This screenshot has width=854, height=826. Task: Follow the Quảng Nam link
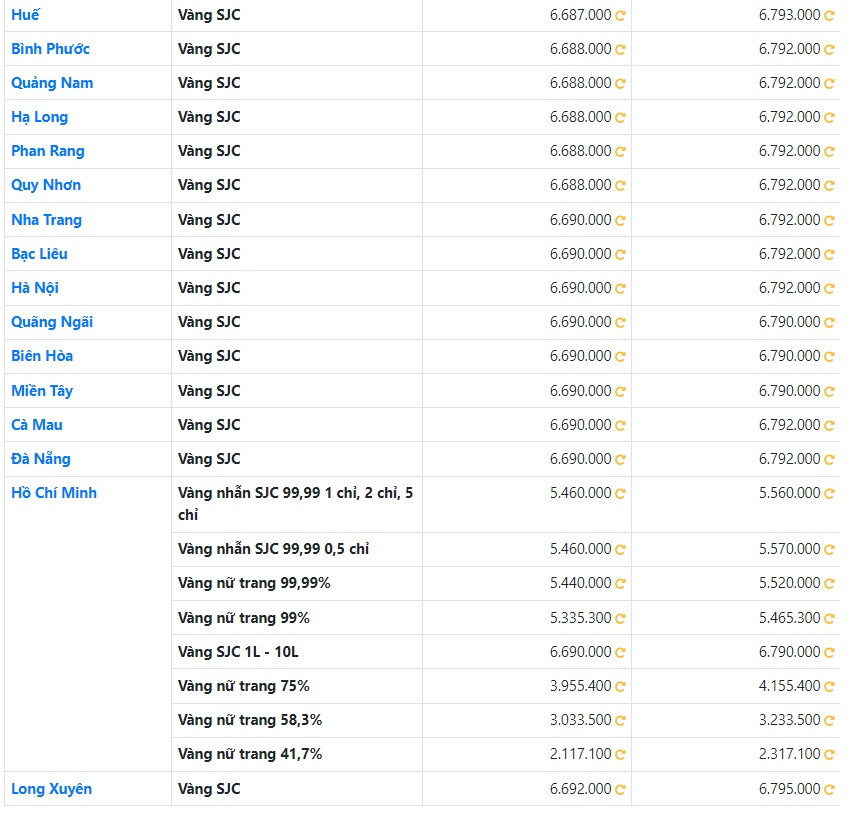click(52, 83)
